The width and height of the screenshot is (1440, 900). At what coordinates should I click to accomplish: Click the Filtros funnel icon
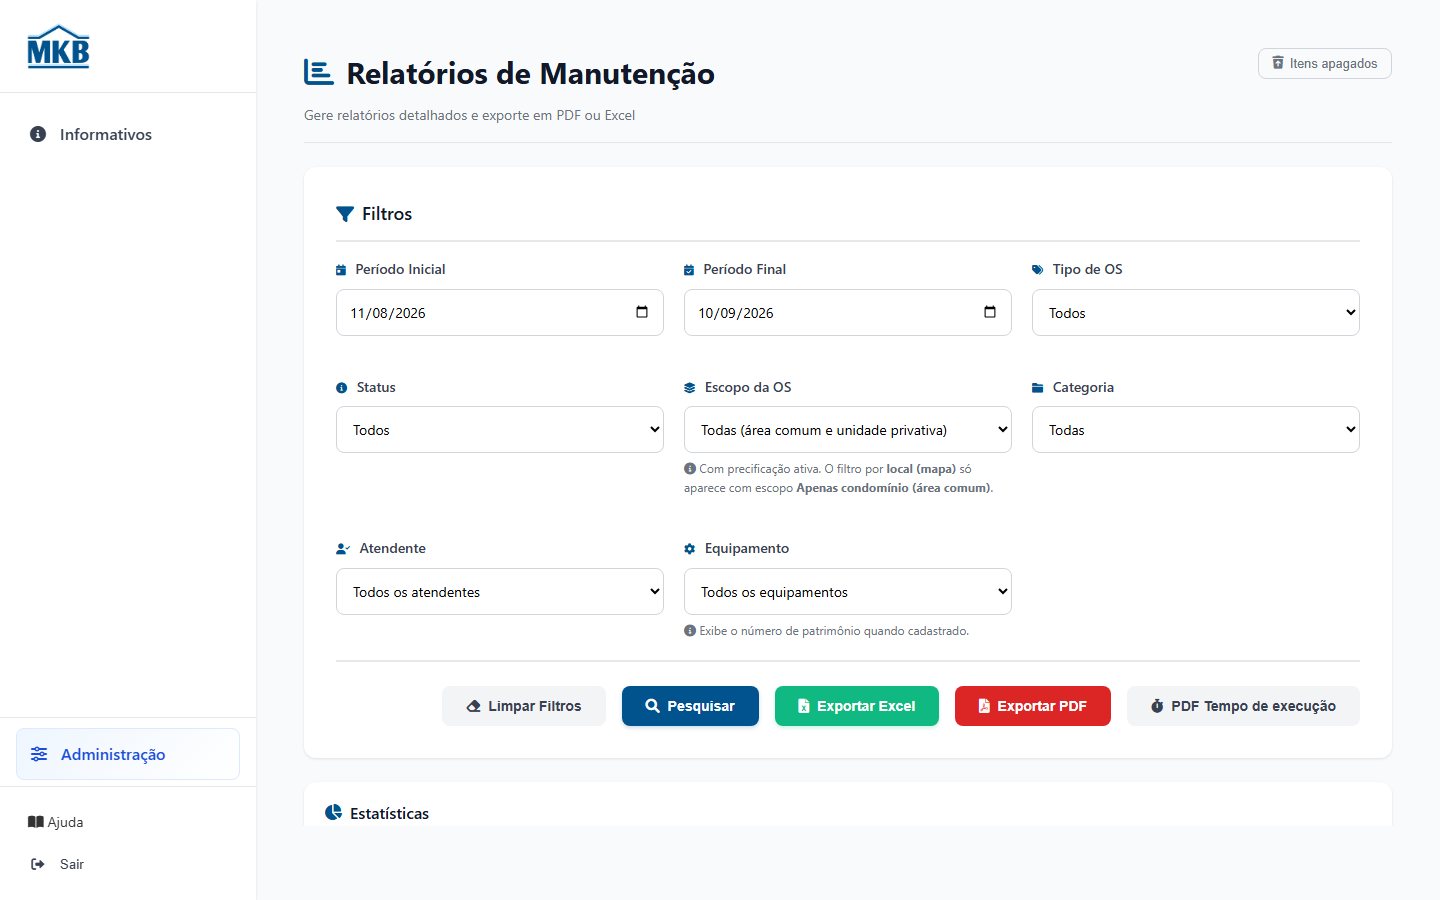point(345,214)
